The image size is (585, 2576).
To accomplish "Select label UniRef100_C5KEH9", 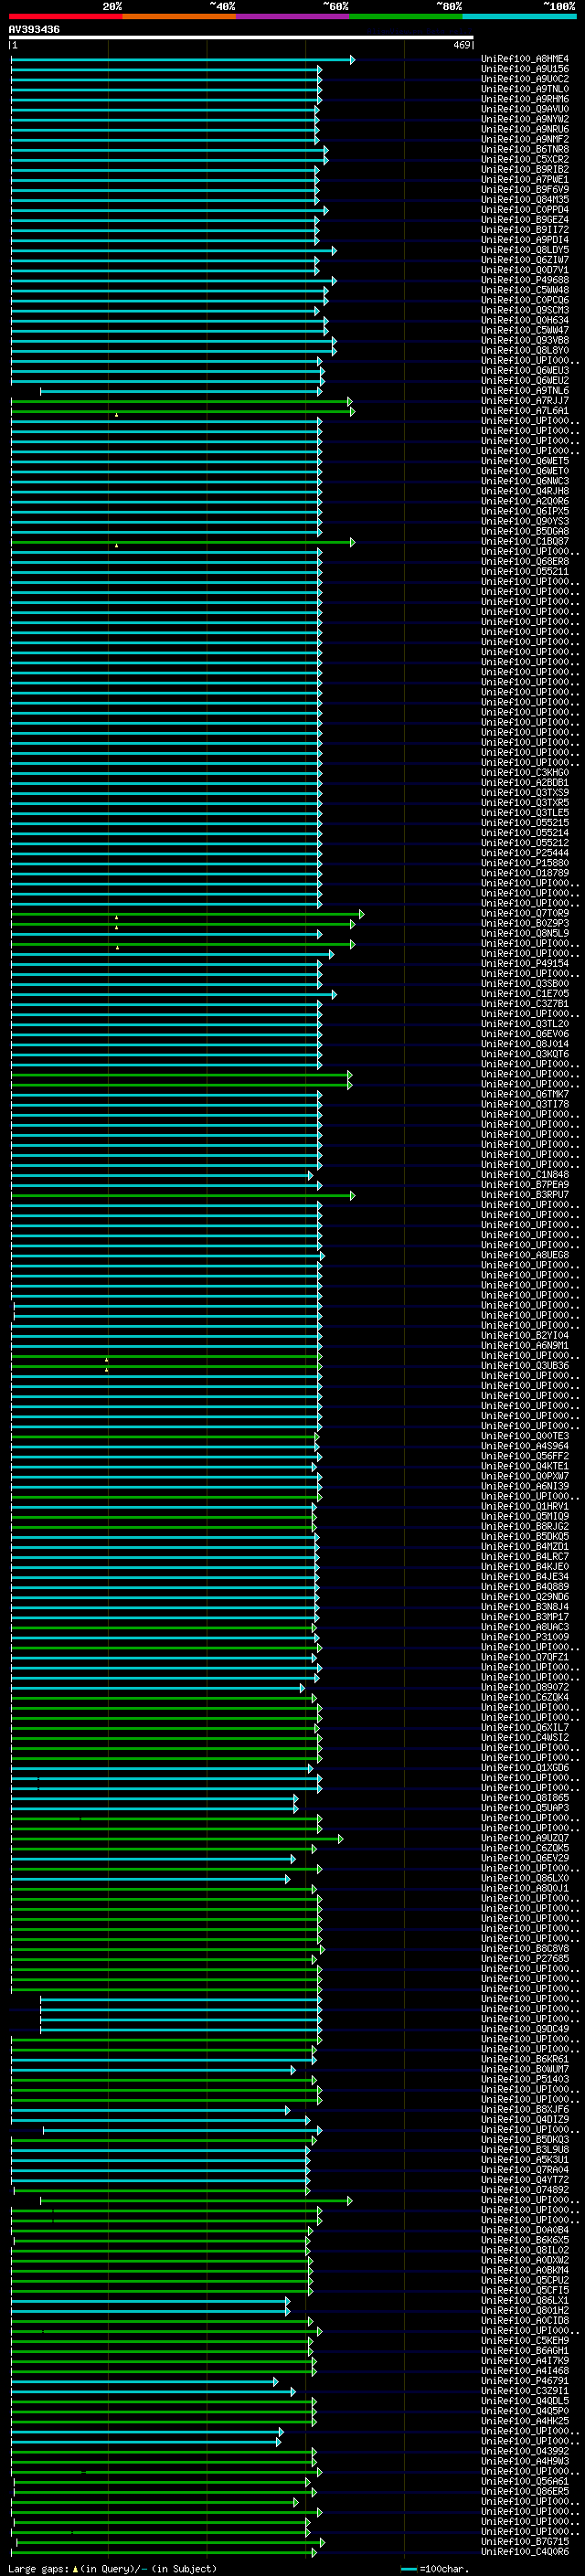I will click(x=525, y=2340).
